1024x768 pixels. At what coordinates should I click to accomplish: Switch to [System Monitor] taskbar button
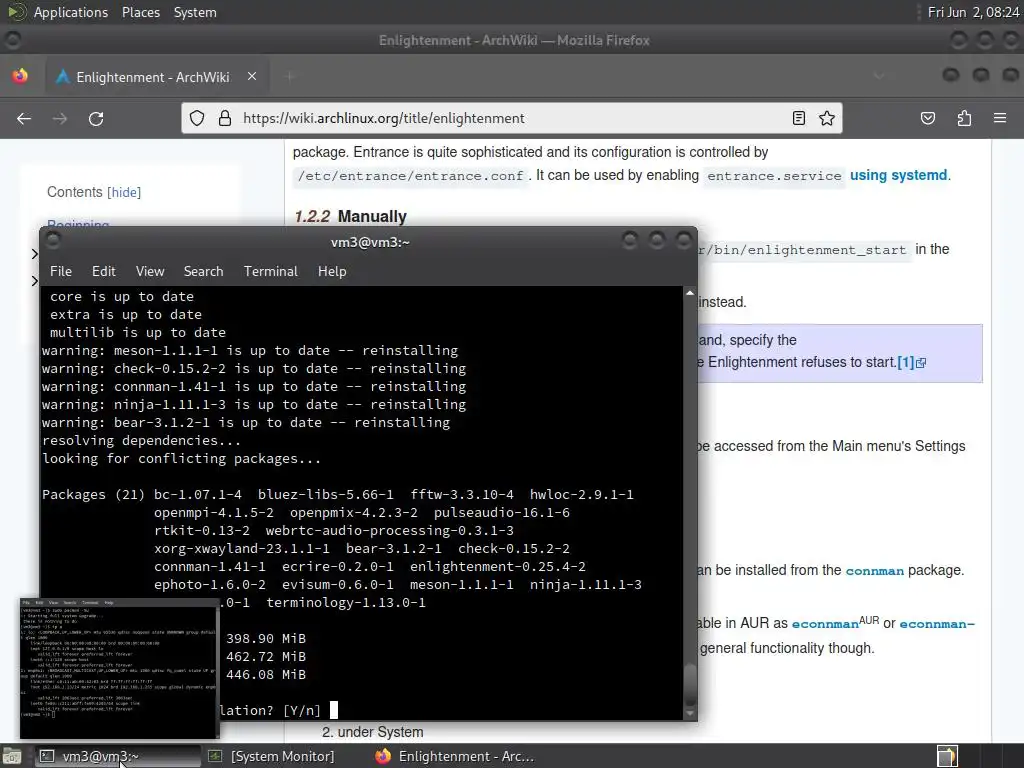pos(271,756)
